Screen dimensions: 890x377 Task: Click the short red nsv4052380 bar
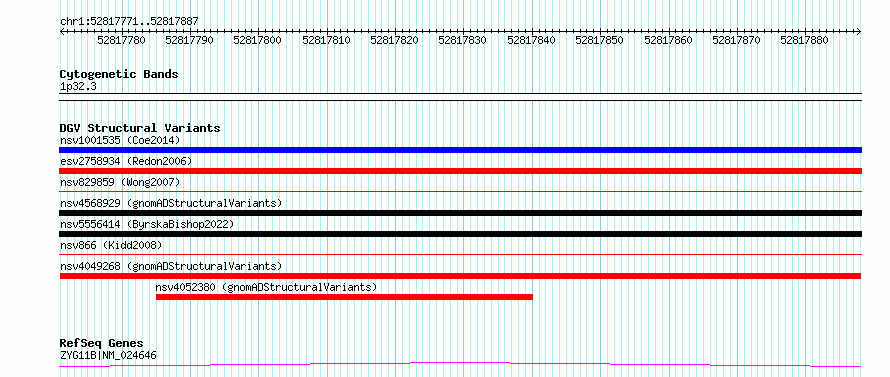345,297
